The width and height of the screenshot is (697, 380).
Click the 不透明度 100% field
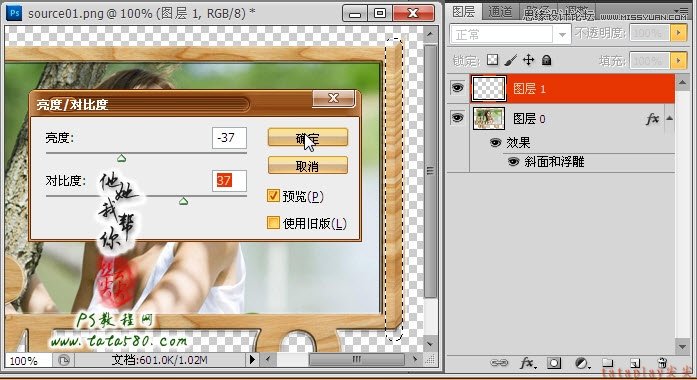pos(649,33)
